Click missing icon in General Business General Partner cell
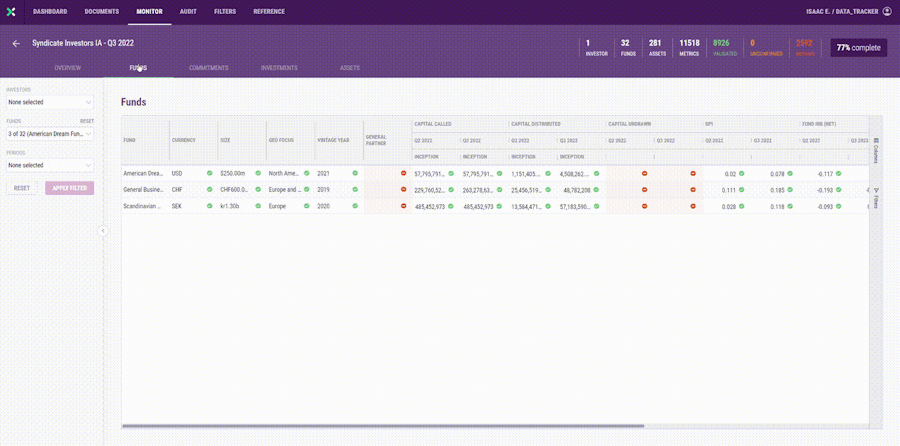 tap(404, 189)
